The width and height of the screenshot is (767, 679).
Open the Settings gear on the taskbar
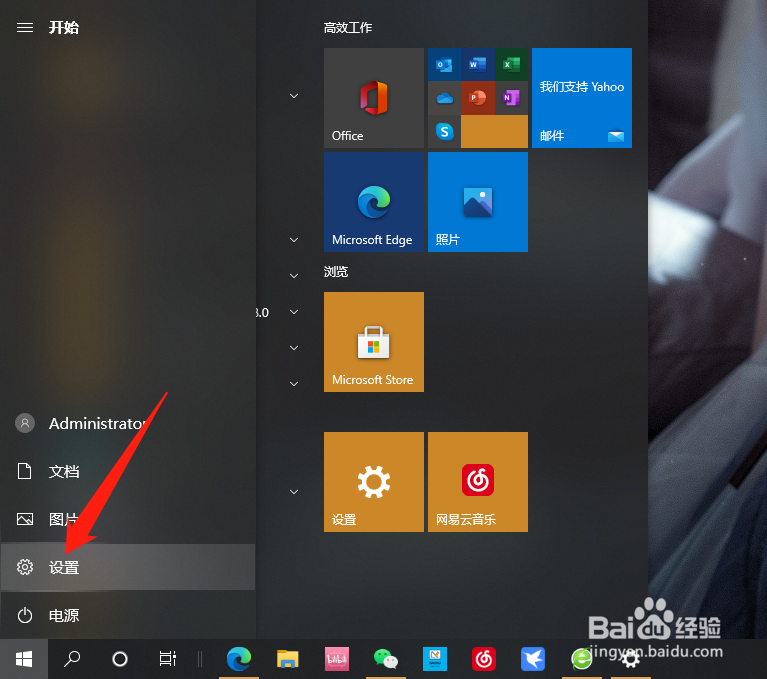[x=631, y=660]
